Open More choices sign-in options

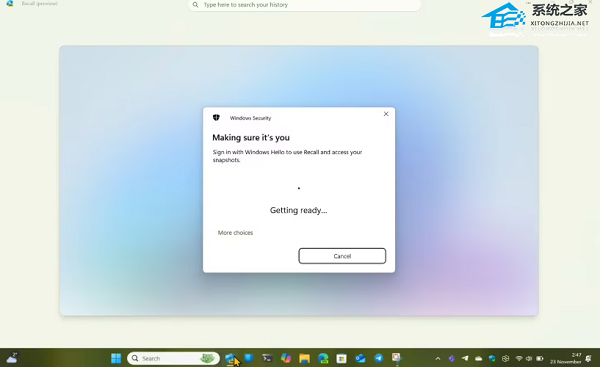coord(235,233)
